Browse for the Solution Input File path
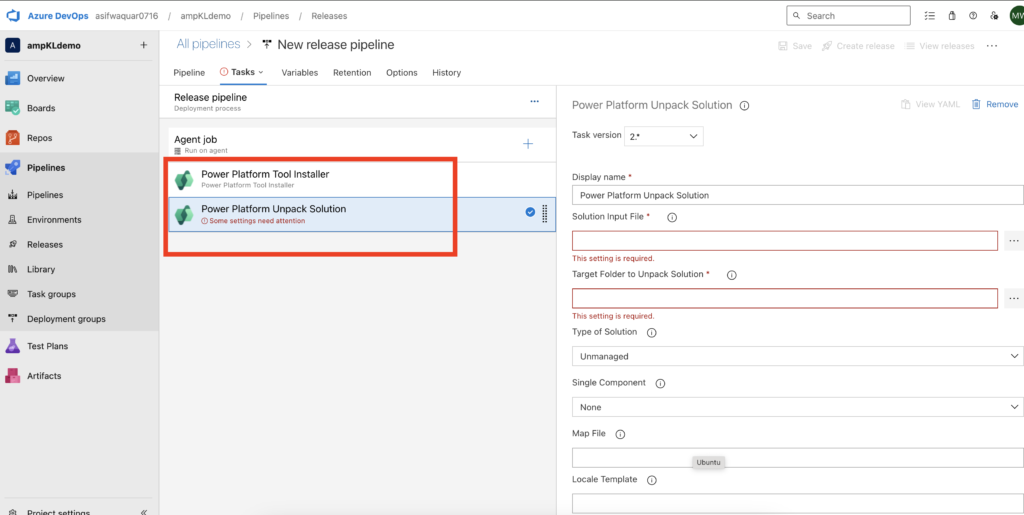1024x515 pixels. click(1014, 241)
